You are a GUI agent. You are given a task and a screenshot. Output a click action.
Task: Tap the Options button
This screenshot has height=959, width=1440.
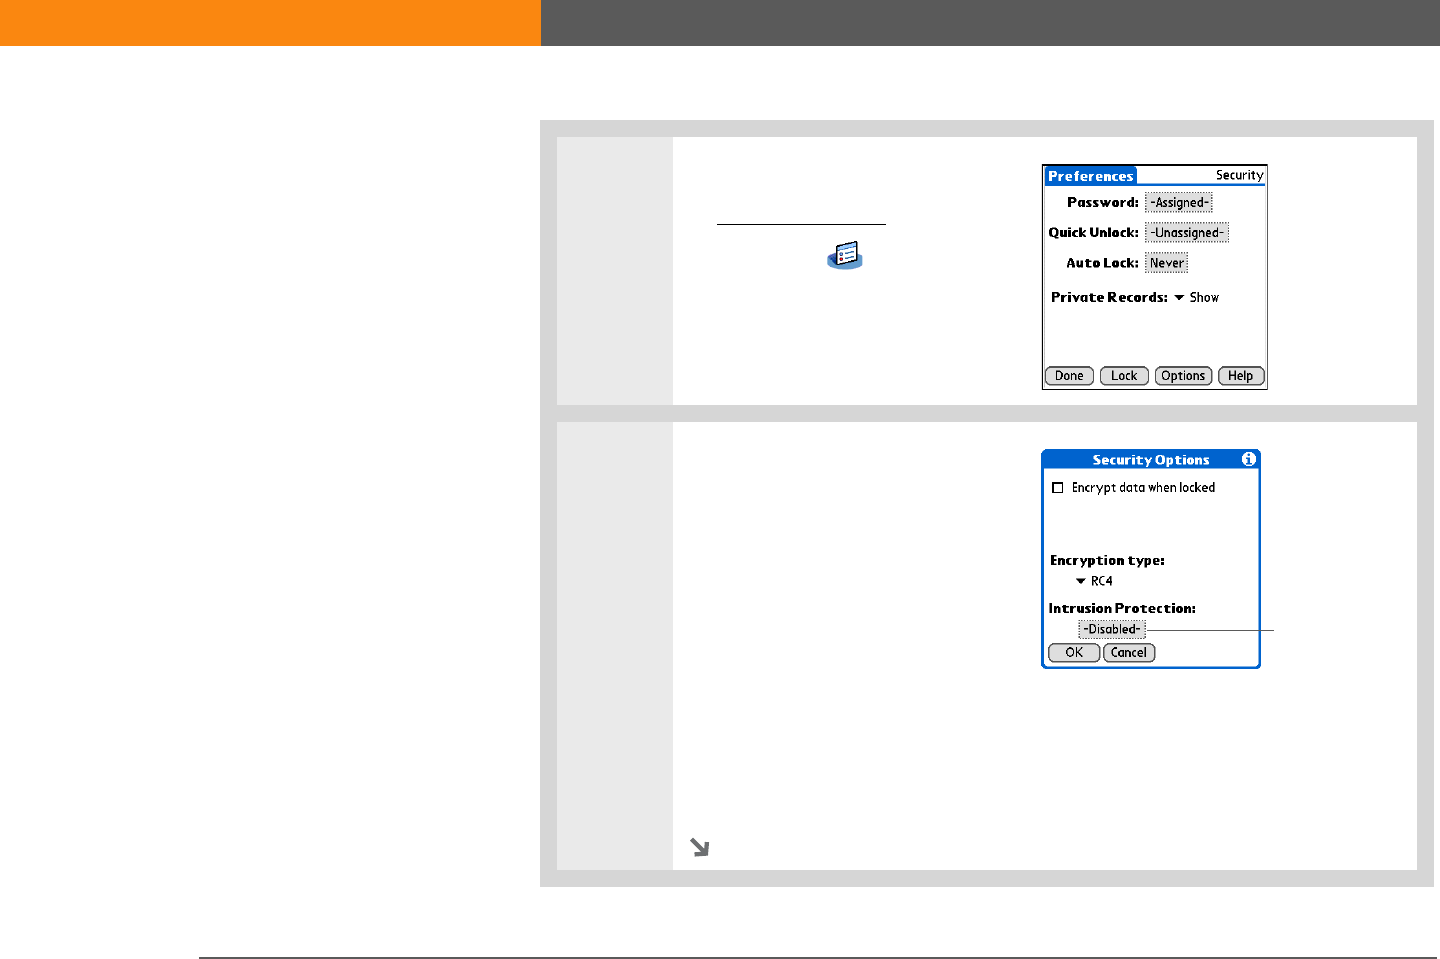tap(1183, 376)
